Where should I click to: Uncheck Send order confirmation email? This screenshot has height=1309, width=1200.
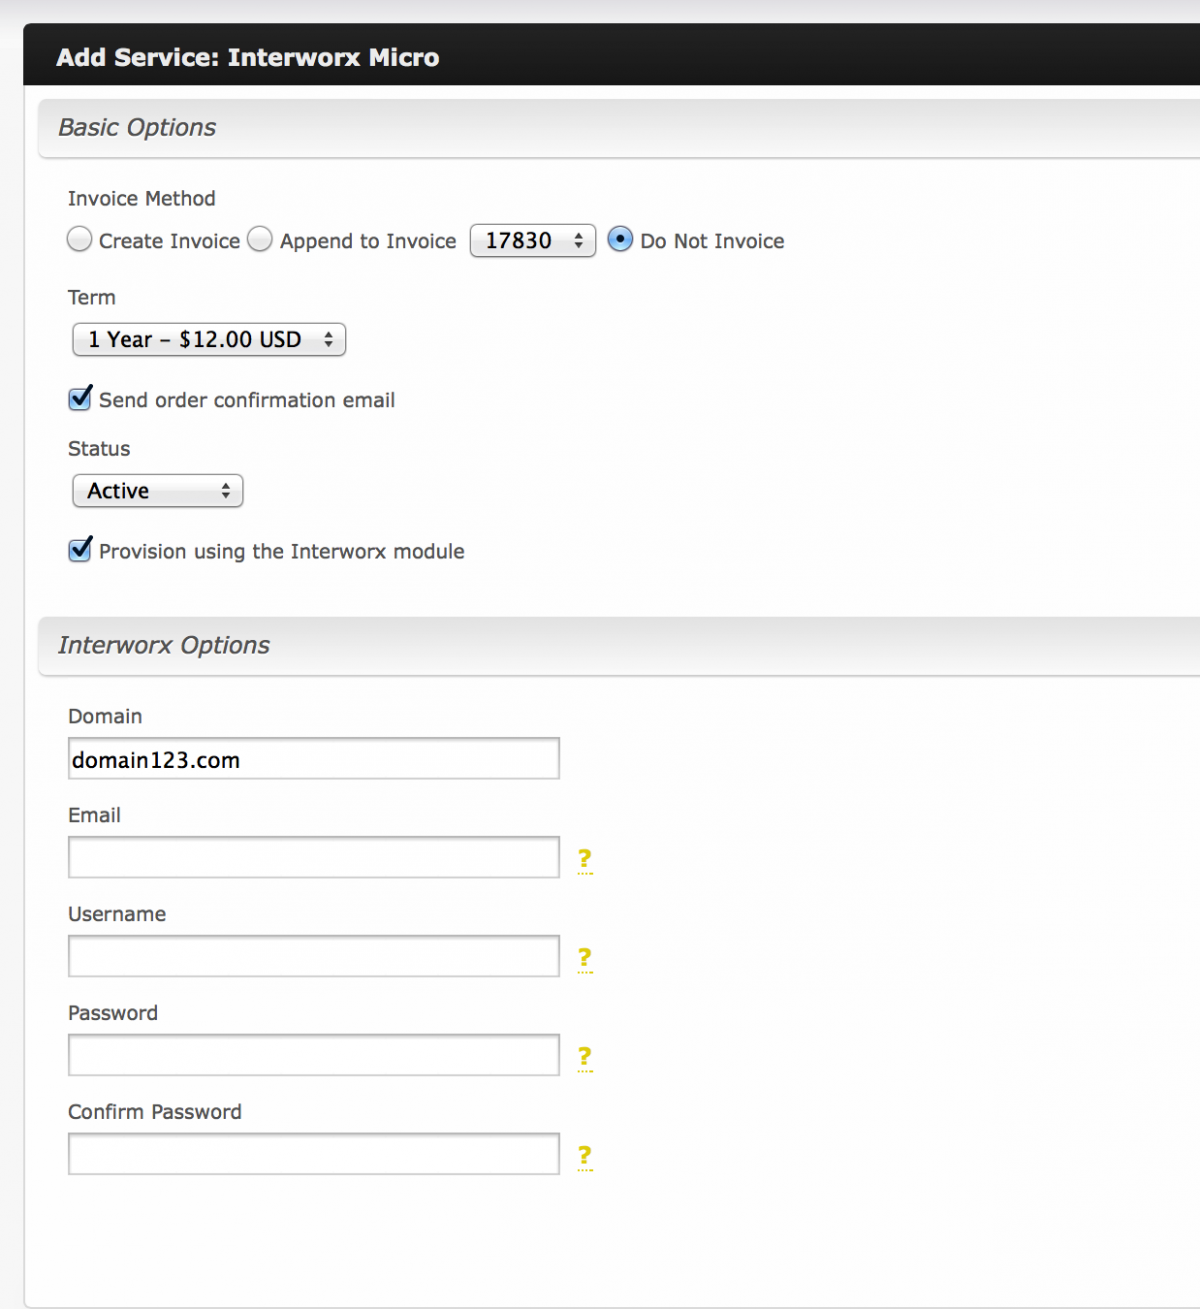[x=80, y=399]
